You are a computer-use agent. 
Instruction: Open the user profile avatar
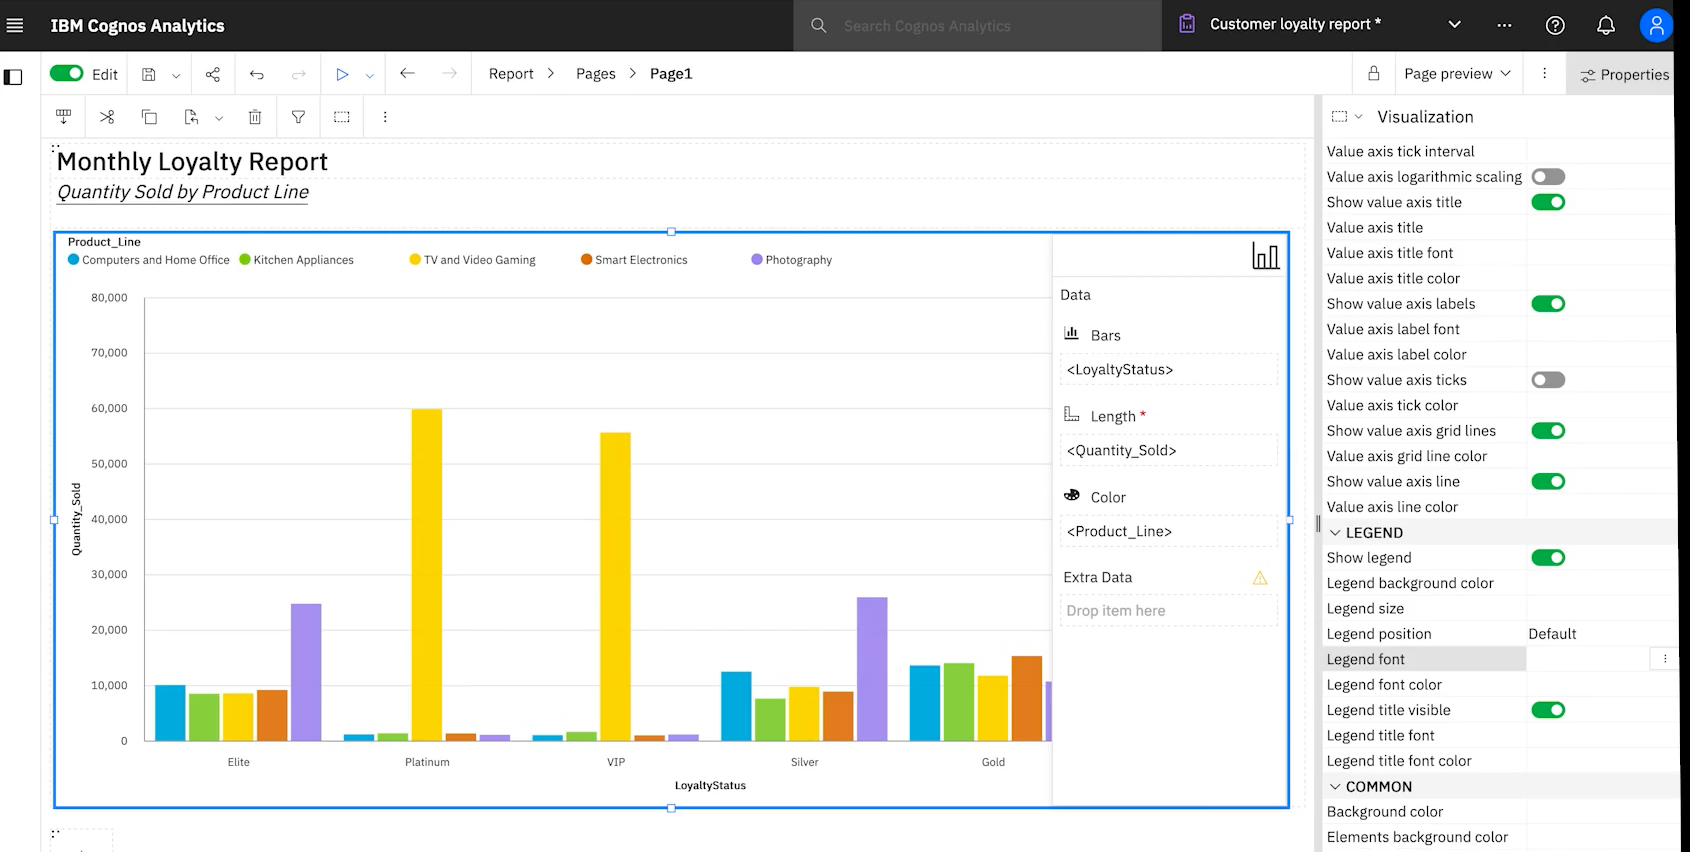click(1656, 25)
